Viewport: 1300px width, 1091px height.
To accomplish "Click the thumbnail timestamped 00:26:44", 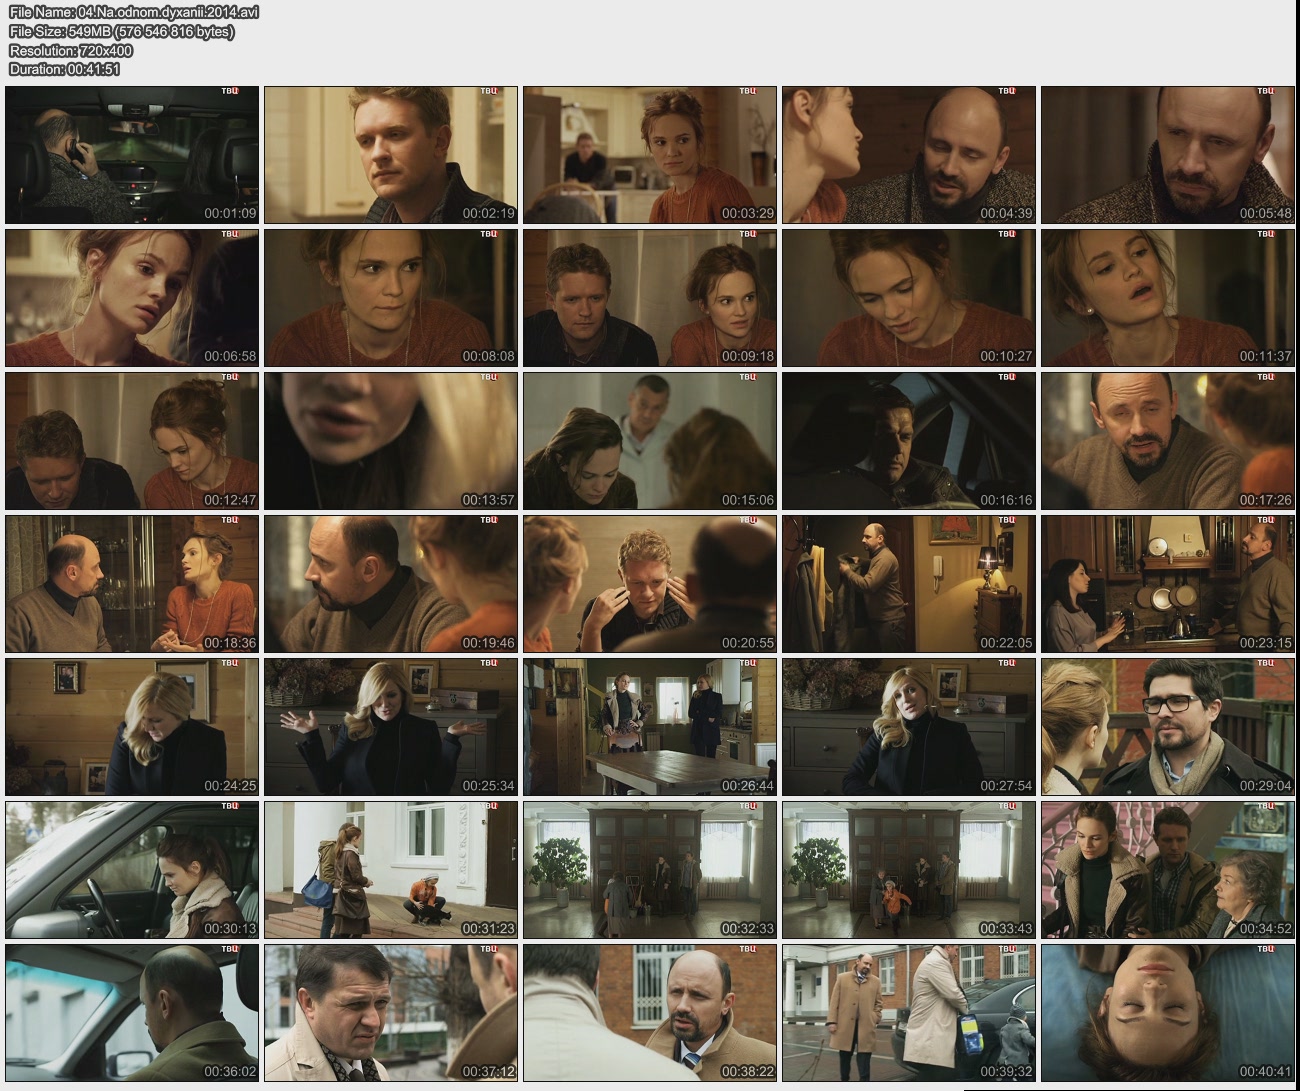I will (x=649, y=727).
